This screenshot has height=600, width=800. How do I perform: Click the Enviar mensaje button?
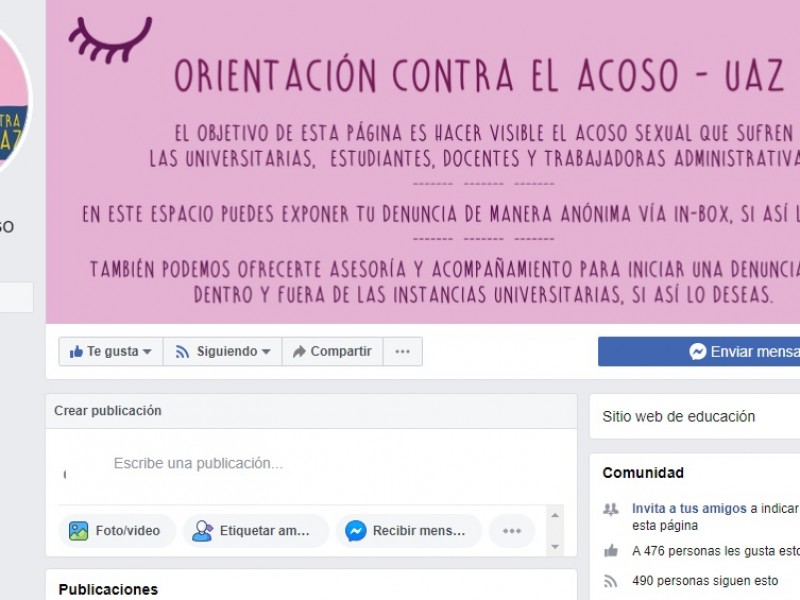[x=699, y=351]
